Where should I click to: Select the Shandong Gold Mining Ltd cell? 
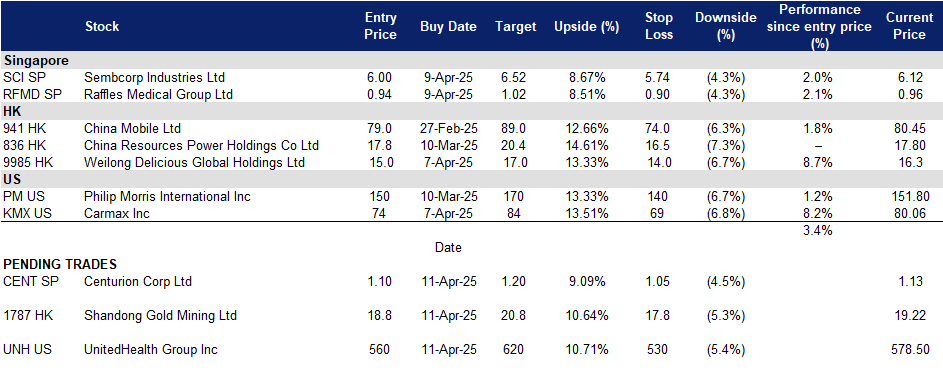161,316
